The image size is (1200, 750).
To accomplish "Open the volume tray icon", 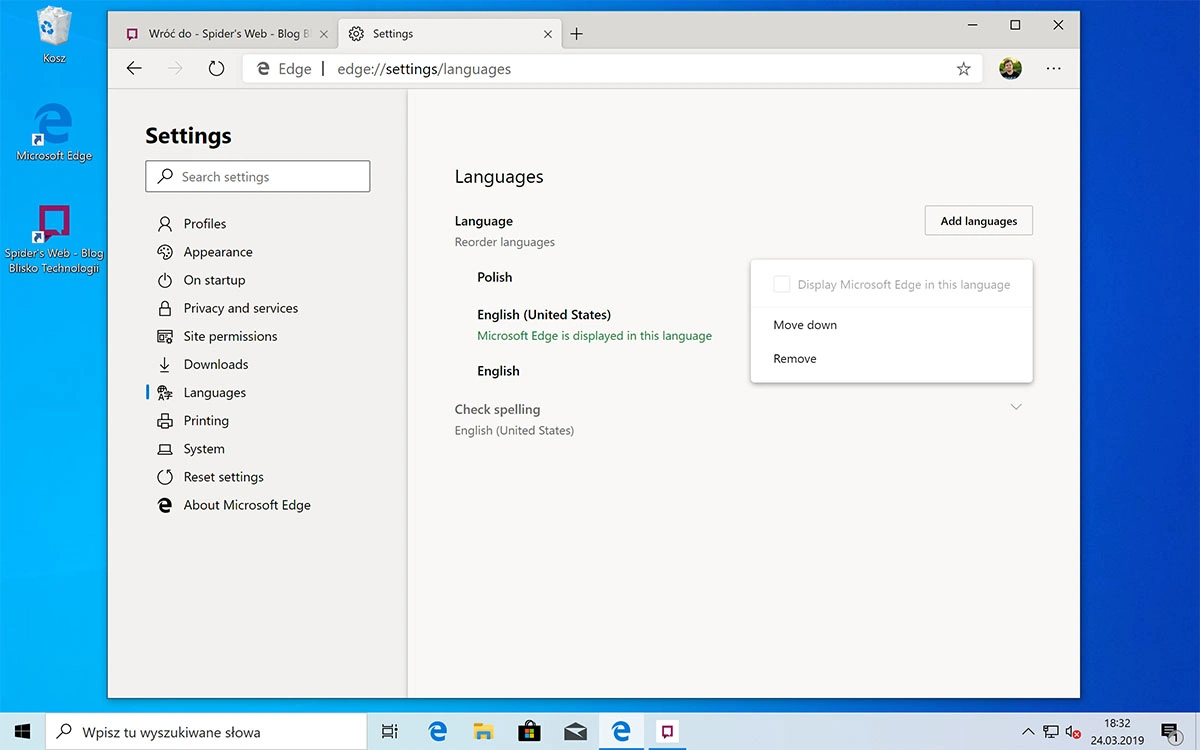I will (x=1074, y=731).
